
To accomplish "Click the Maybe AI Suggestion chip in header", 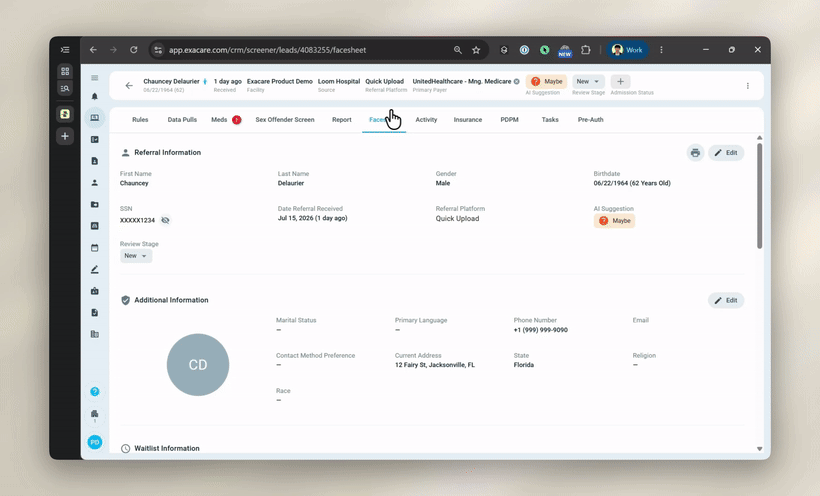I will tap(546, 82).
